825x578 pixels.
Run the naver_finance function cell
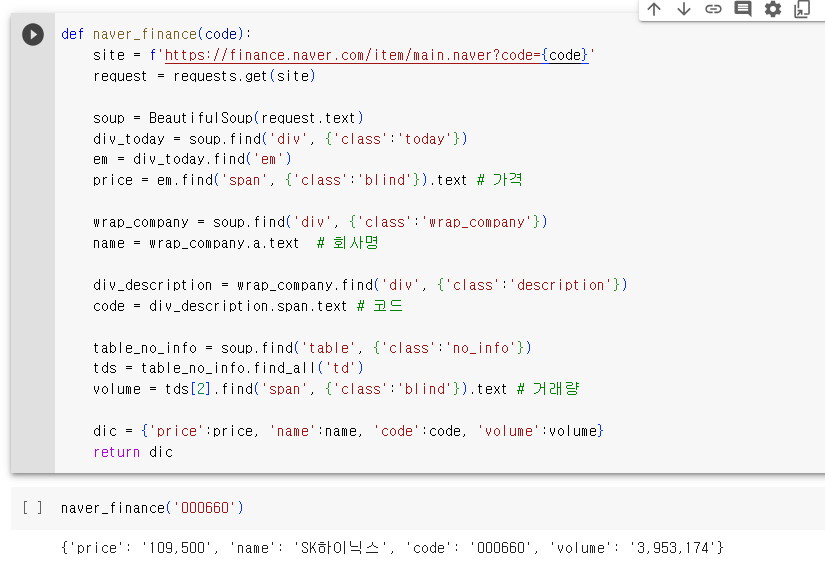tap(33, 35)
